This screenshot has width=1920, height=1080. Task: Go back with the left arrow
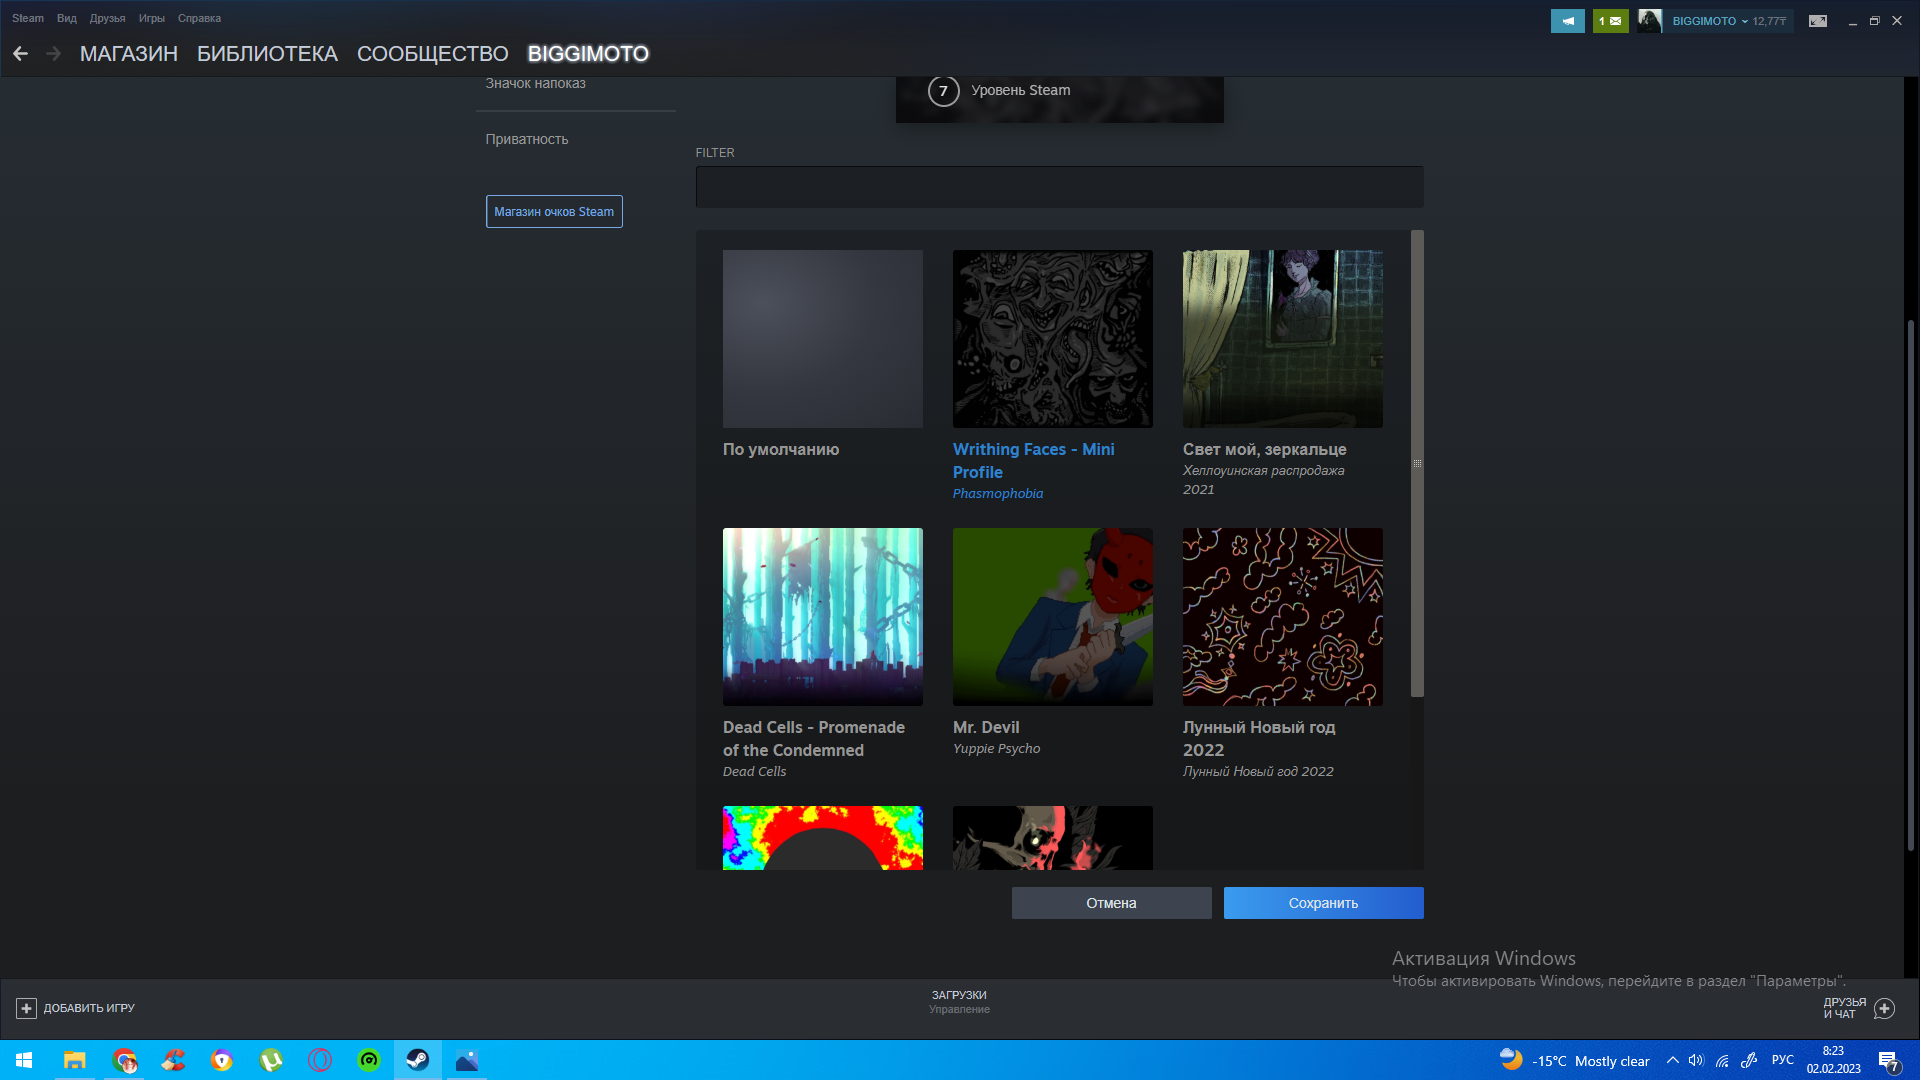pyautogui.click(x=20, y=54)
